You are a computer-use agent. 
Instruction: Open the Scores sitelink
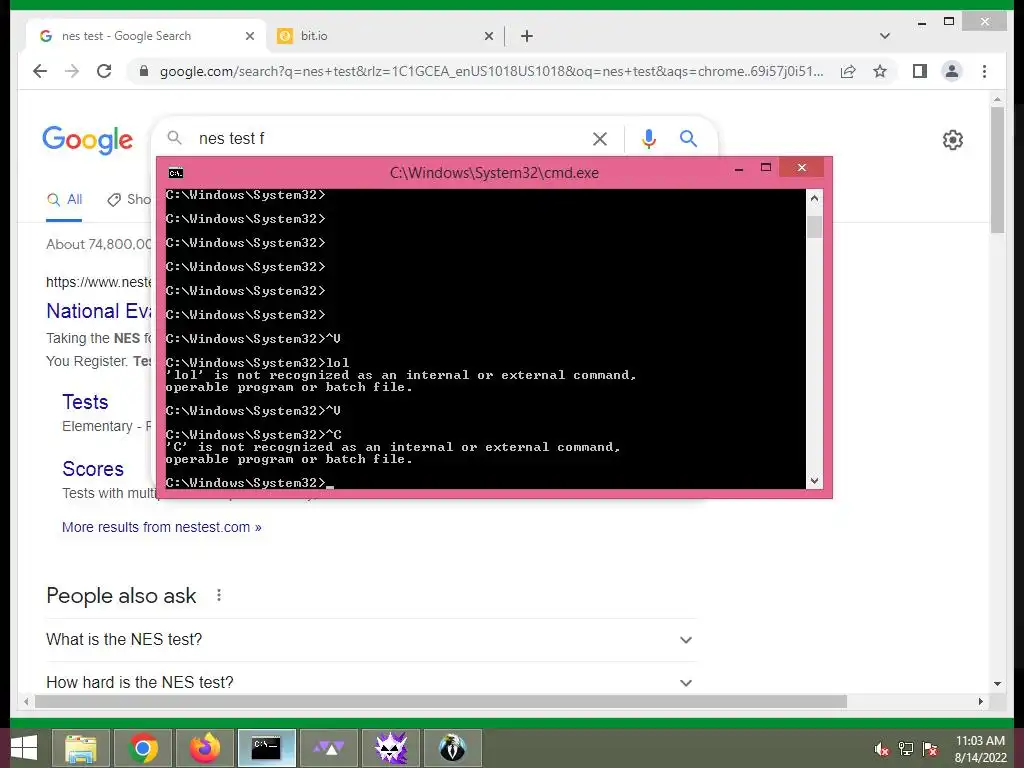[93, 469]
